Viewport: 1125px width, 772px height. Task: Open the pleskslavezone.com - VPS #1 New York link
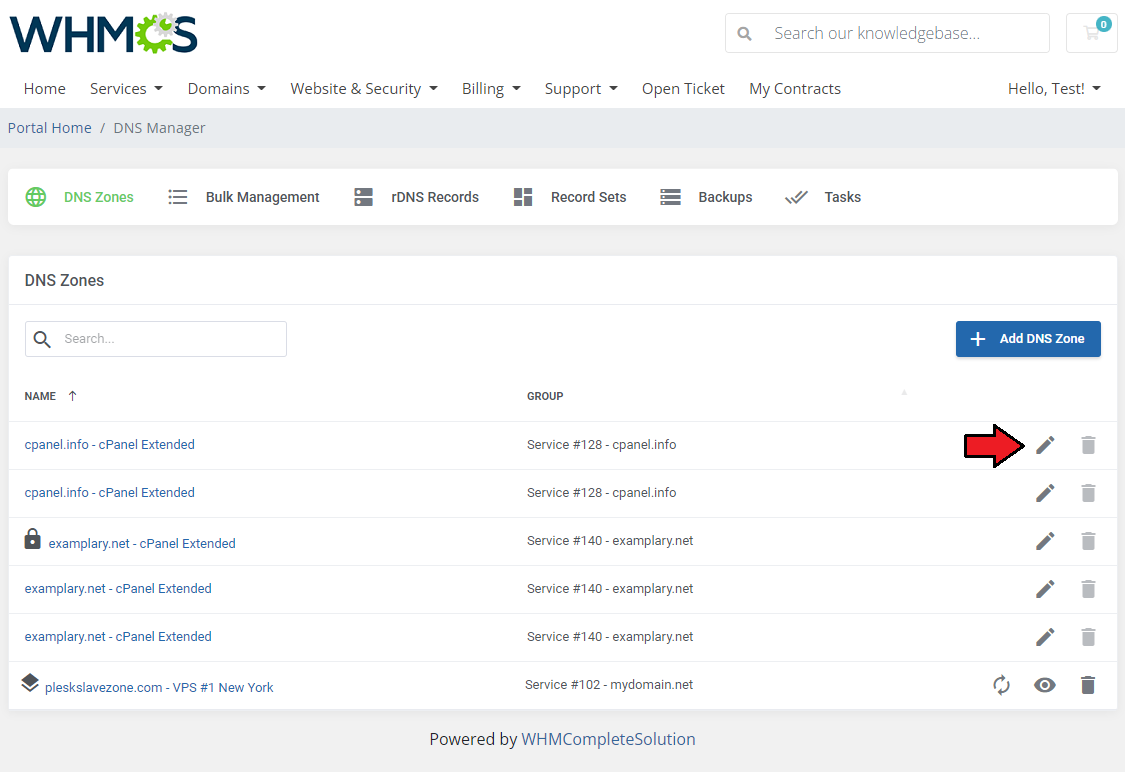tap(159, 687)
